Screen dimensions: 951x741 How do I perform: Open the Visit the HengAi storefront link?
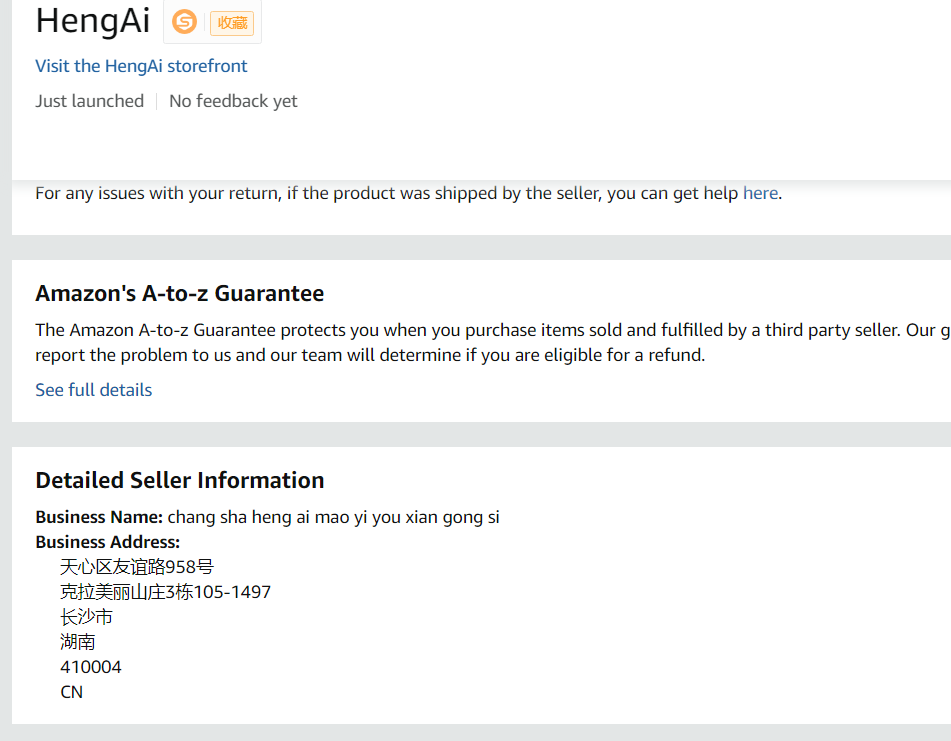[x=141, y=66]
